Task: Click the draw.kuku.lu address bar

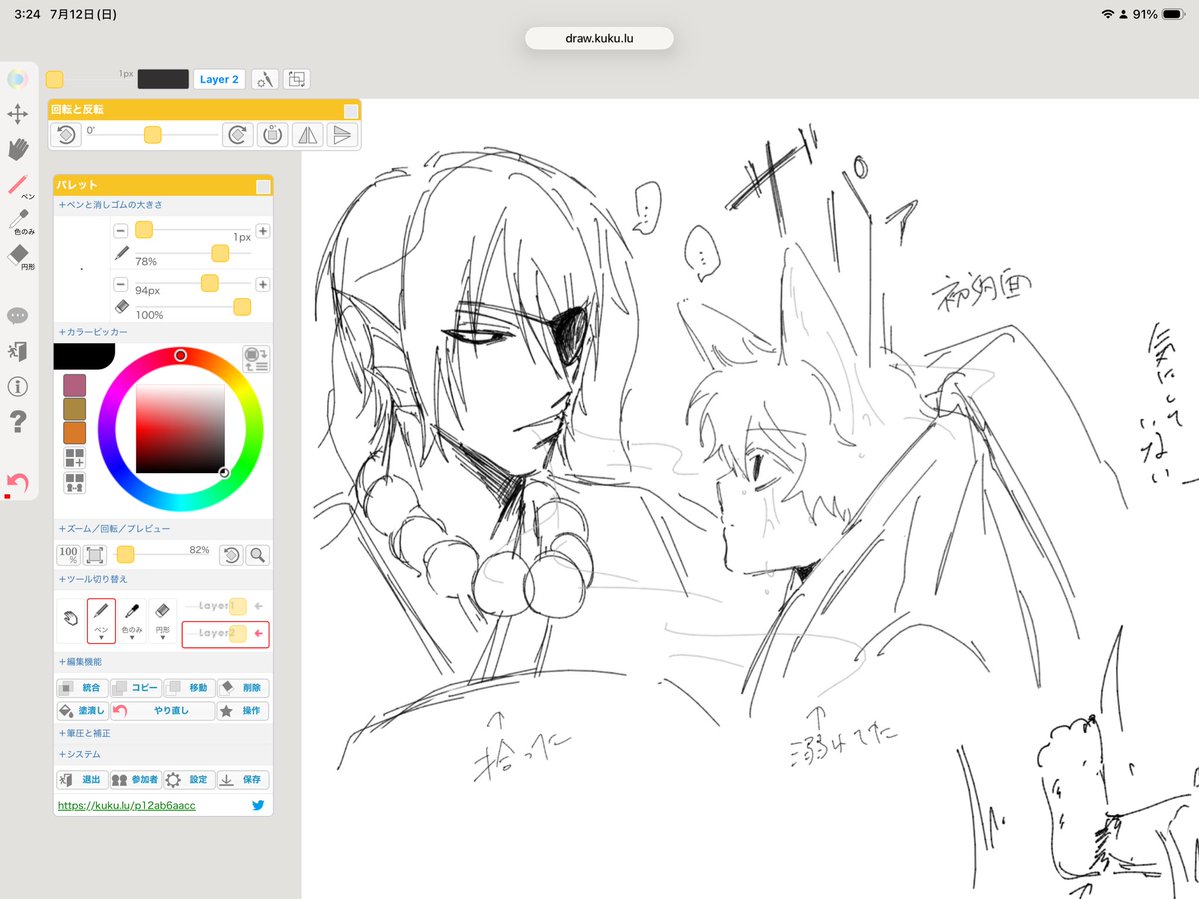Action: click(x=599, y=38)
